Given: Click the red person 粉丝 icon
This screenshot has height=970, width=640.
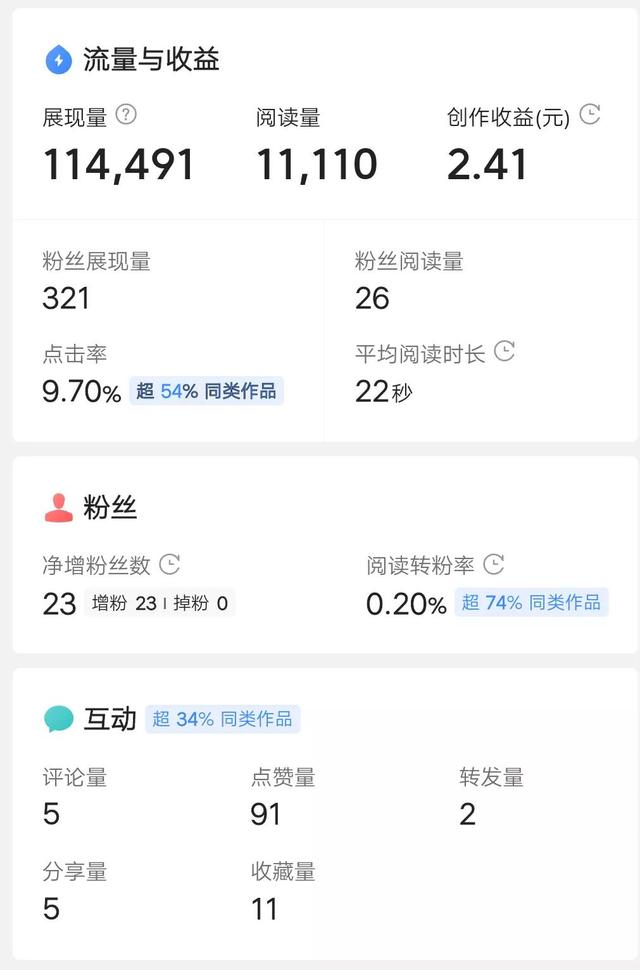Looking at the screenshot, I should pyautogui.click(x=59, y=508).
